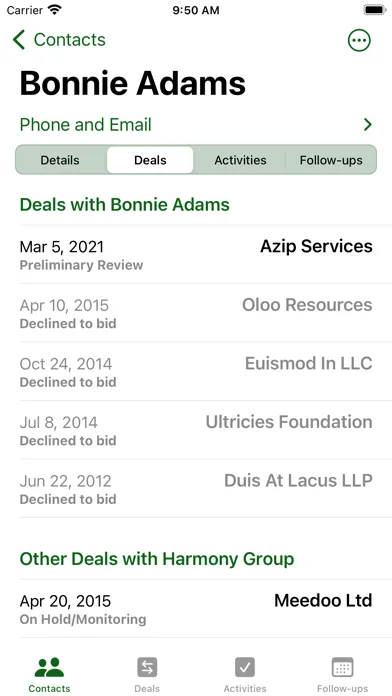The image size is (392, 696).
Task: Switch to the Activities segment
Action: pos(240,160)
